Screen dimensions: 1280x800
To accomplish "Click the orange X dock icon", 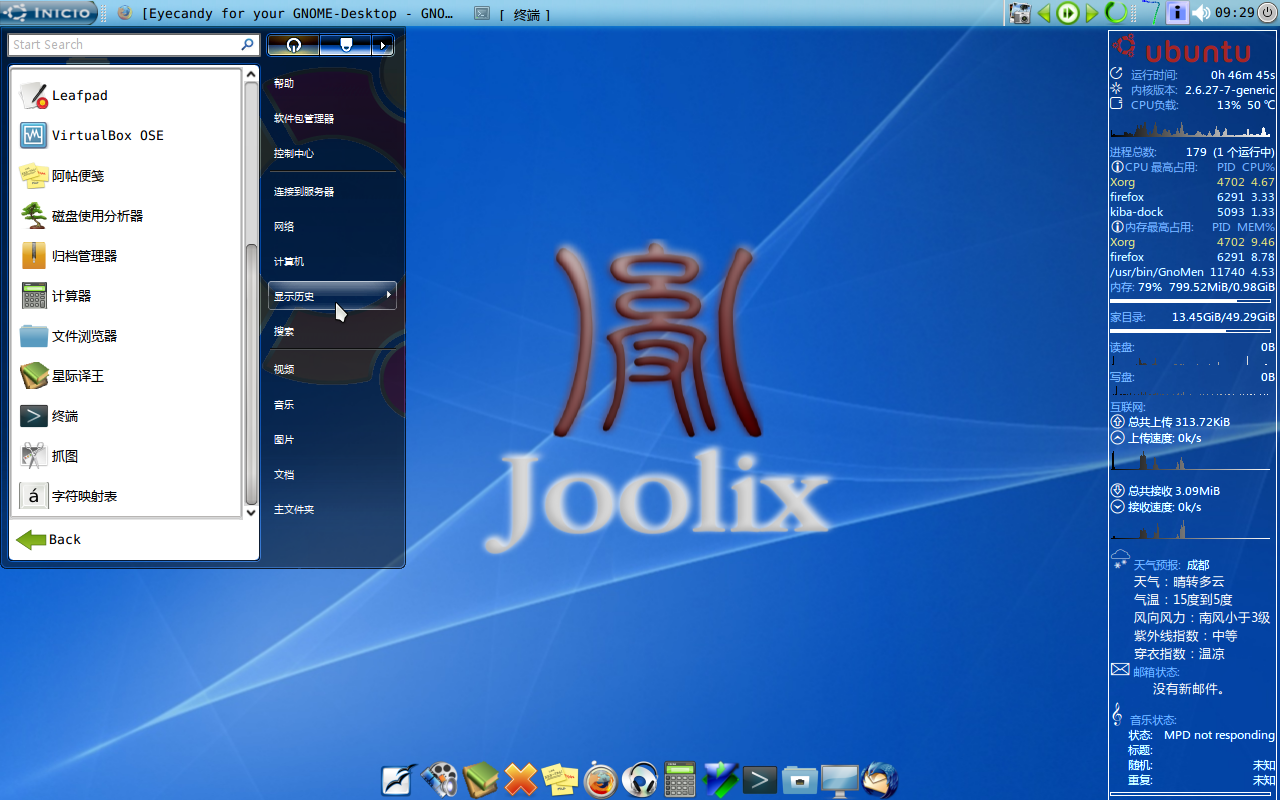I will click(x=520, y=780).
